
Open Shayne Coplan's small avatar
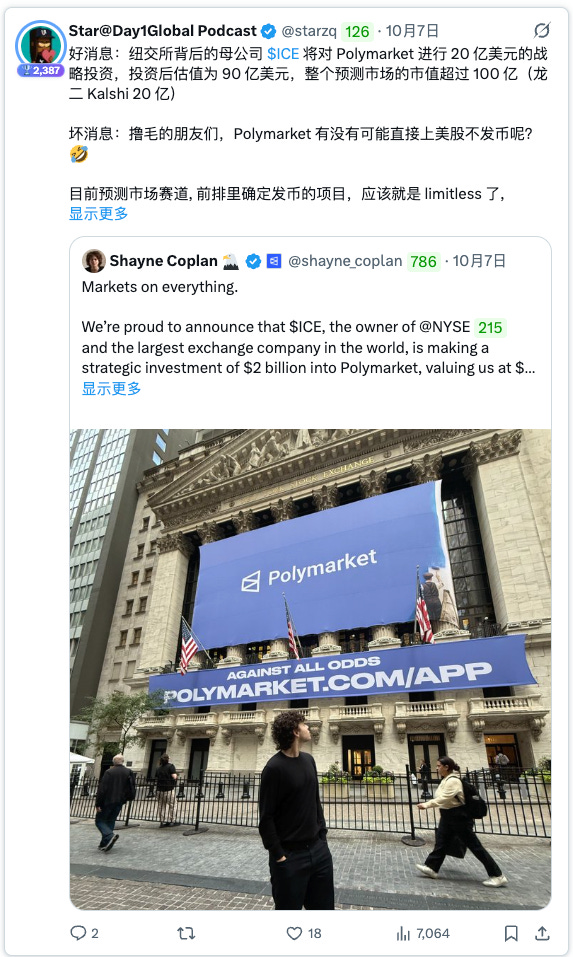click(93, 261)
